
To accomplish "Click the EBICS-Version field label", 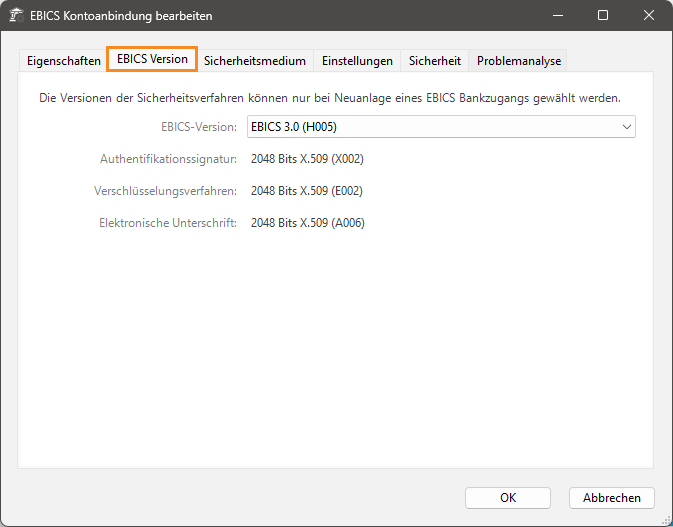I will pos(198,127).
